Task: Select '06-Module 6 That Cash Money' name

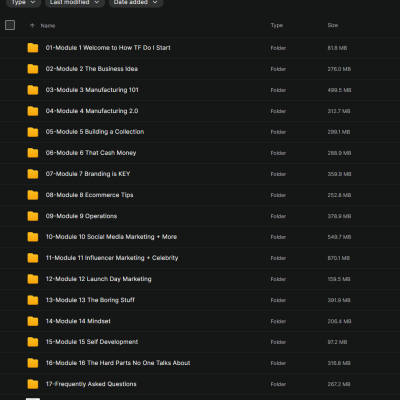Action: tap(91, 153)
